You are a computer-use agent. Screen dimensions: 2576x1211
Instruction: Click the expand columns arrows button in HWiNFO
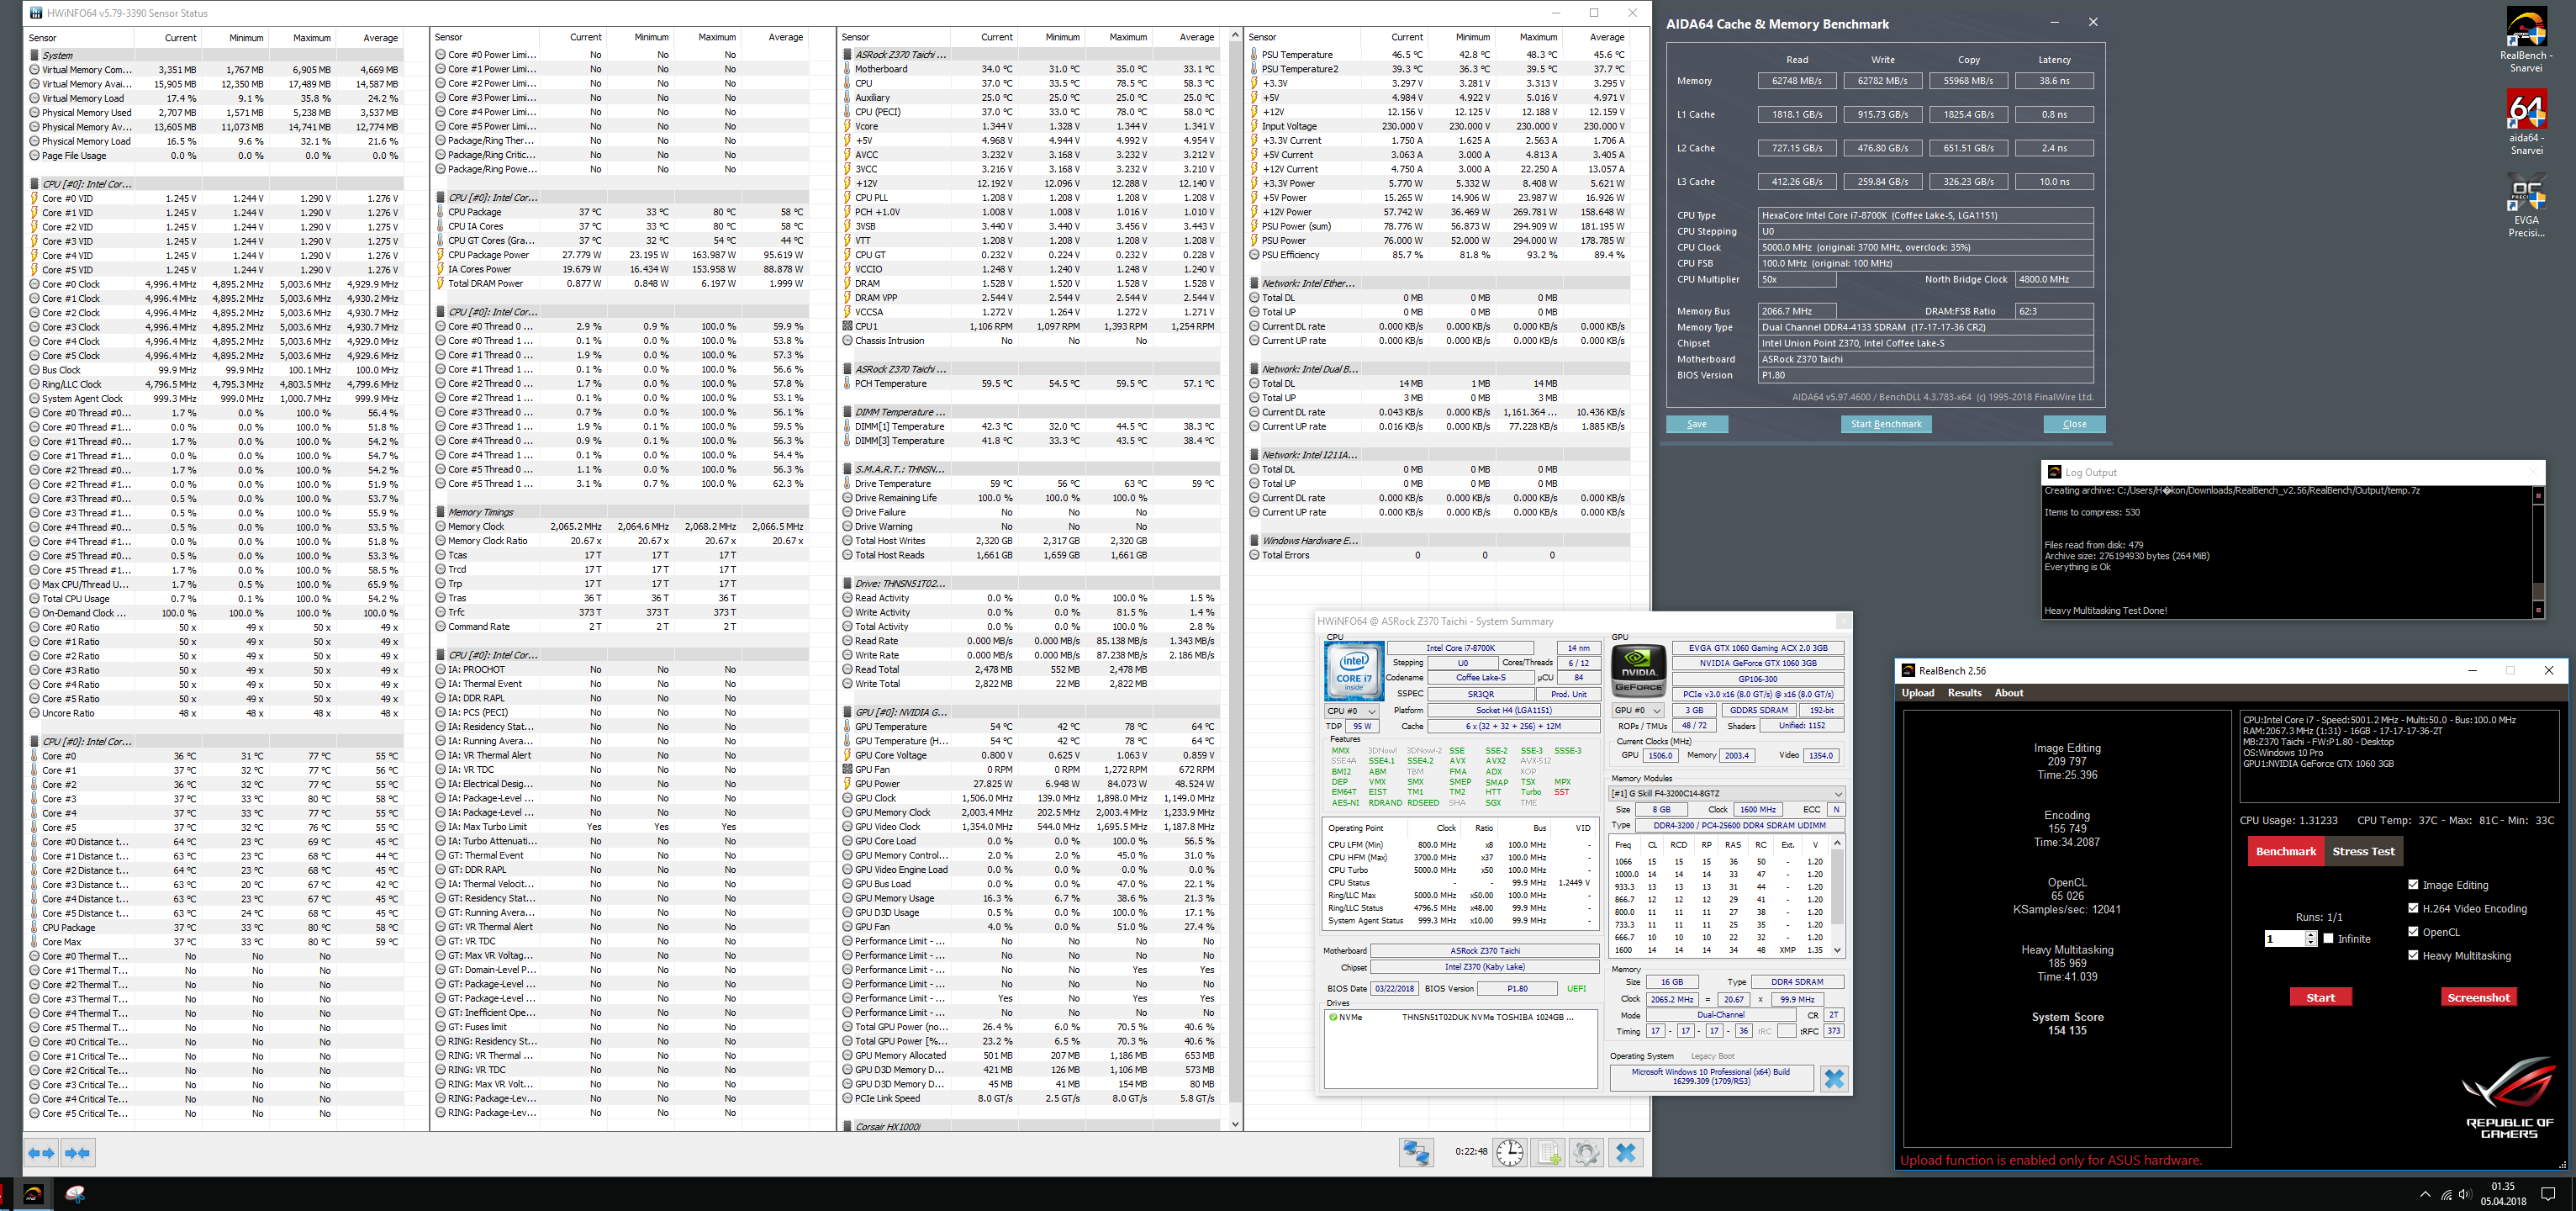click(41, 1153)
